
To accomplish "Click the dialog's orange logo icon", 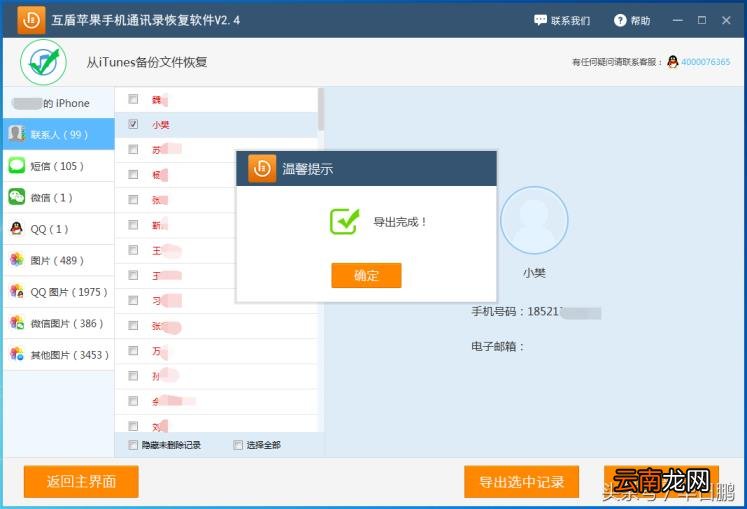I will click(x=262, y=168).
